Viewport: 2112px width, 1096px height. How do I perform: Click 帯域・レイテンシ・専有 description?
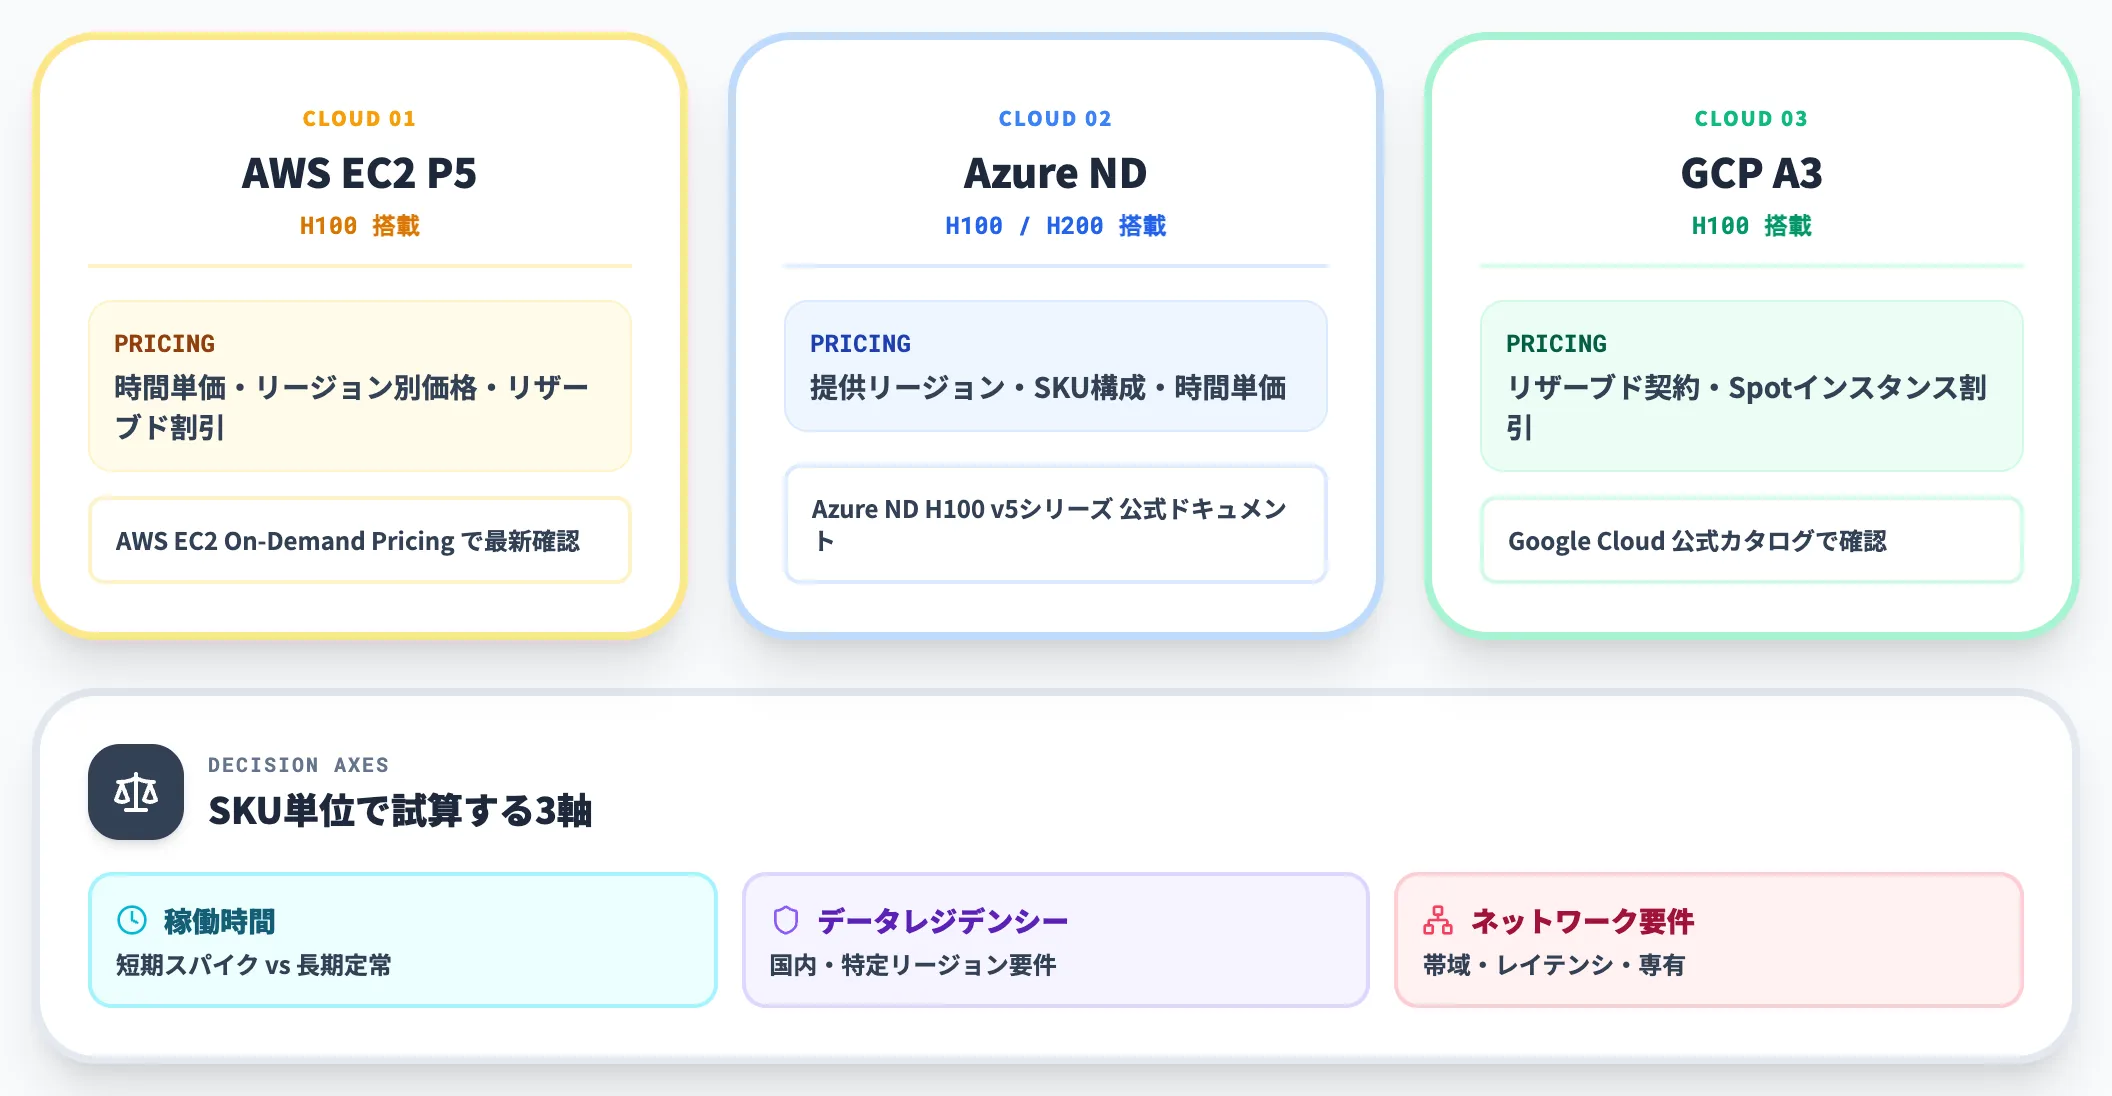(x=1554, y=965)
